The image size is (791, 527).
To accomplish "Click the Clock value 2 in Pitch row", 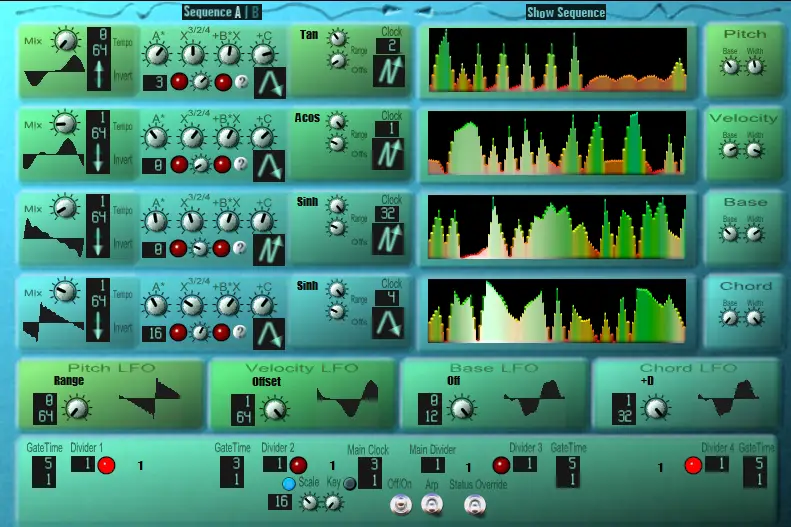I will (x=388, y=45).
